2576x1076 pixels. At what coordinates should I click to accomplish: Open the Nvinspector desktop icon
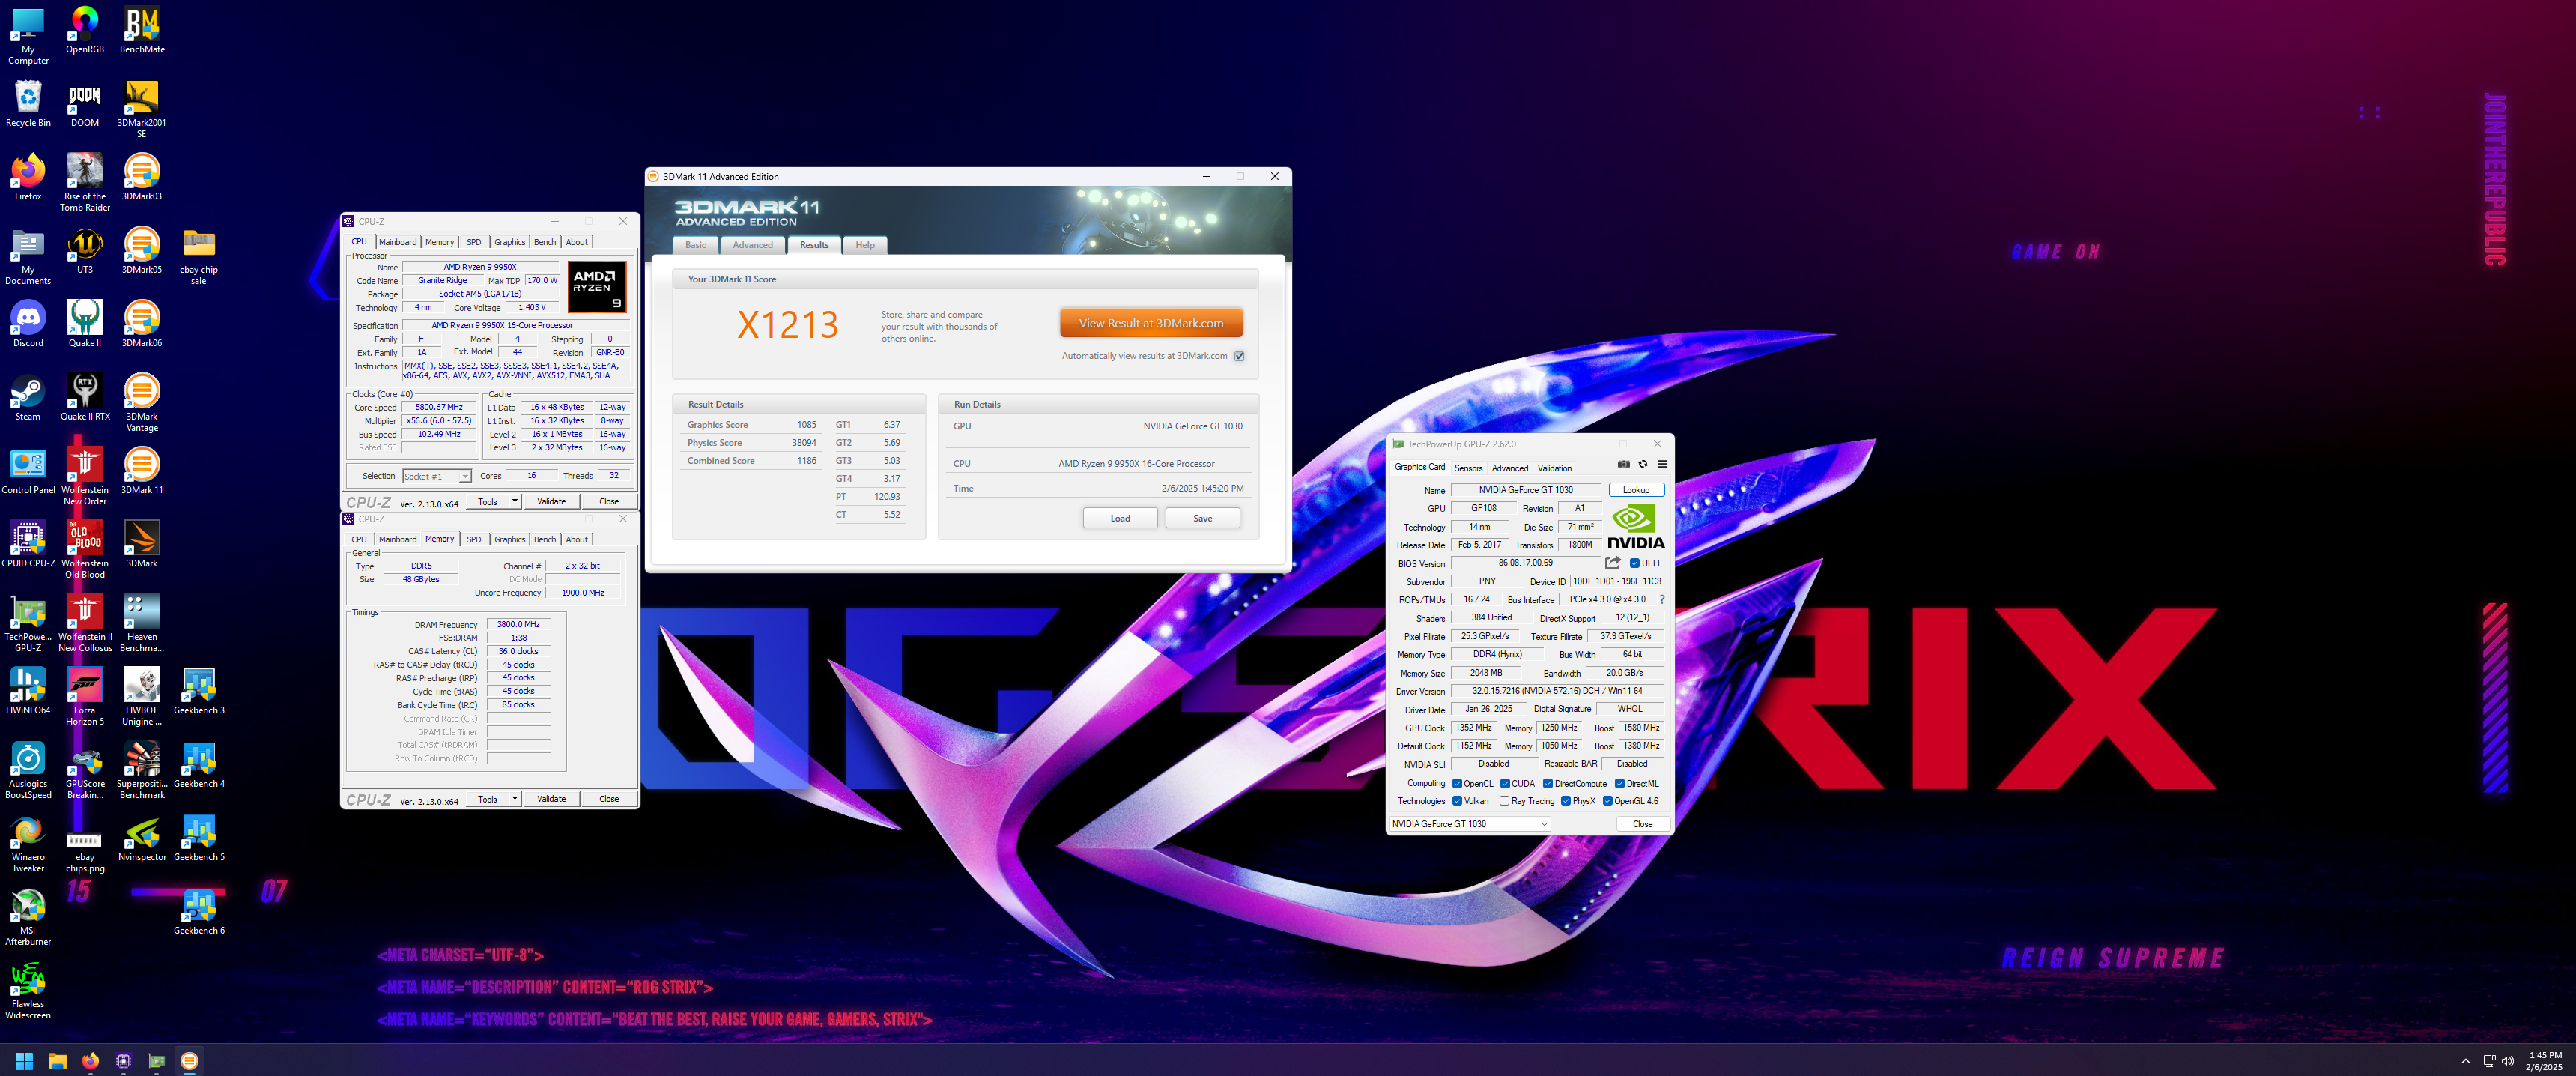pos(142,838)
